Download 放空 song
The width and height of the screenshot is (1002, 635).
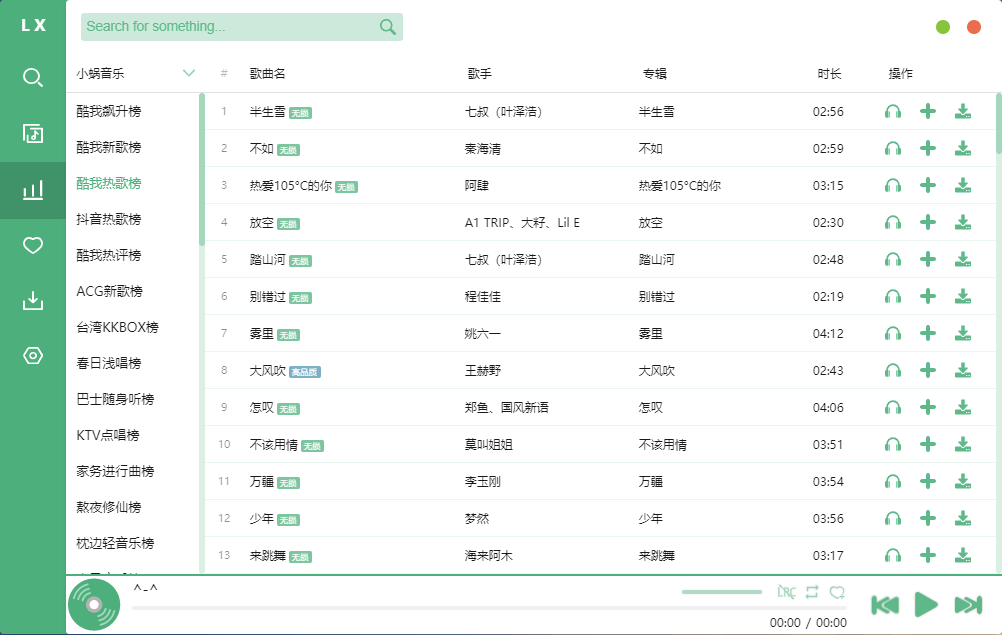coord(963,223)
